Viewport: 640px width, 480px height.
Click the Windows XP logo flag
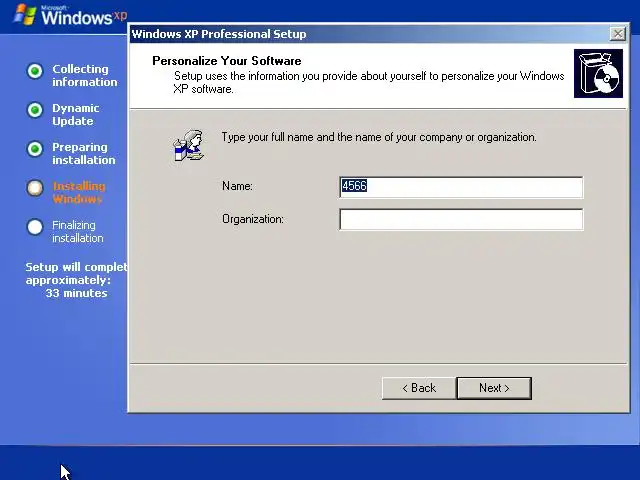25,15
